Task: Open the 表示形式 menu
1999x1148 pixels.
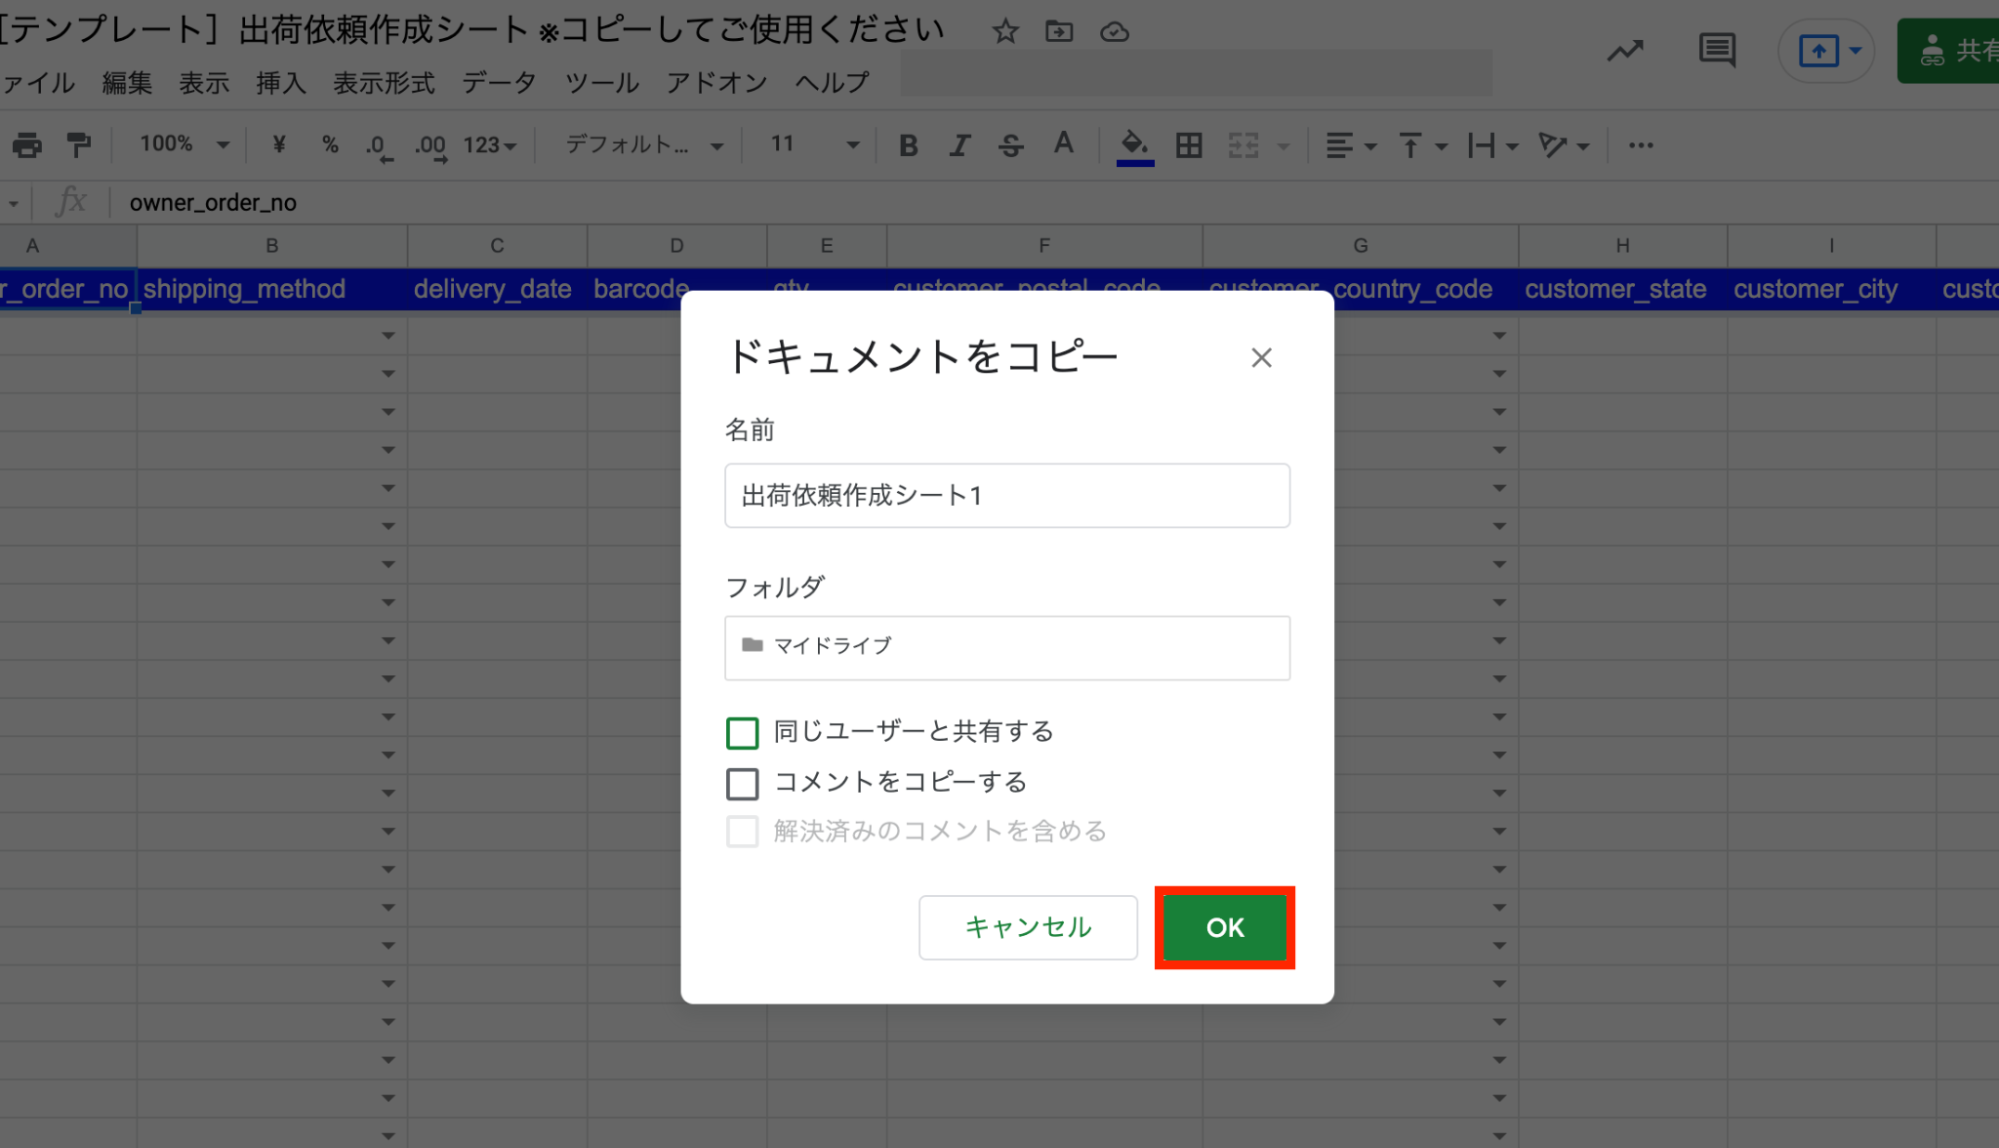Action: (384, 83)
